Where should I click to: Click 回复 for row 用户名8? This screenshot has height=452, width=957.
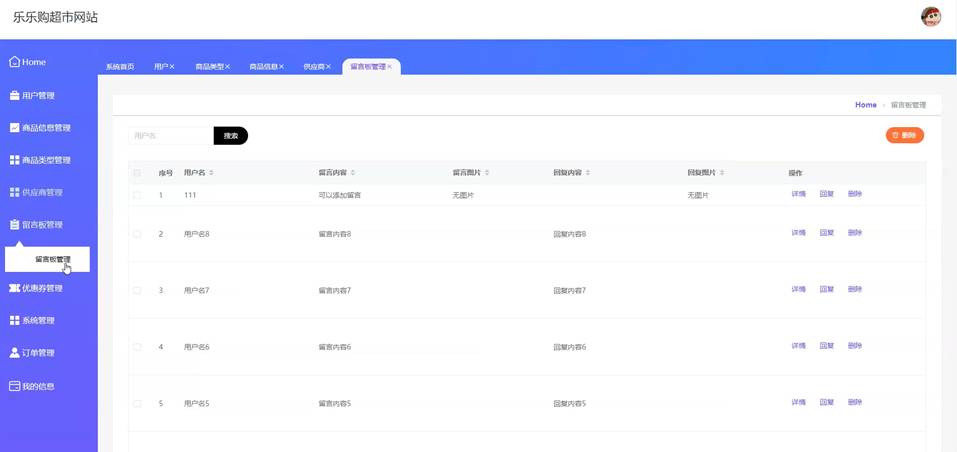point(826,232)
